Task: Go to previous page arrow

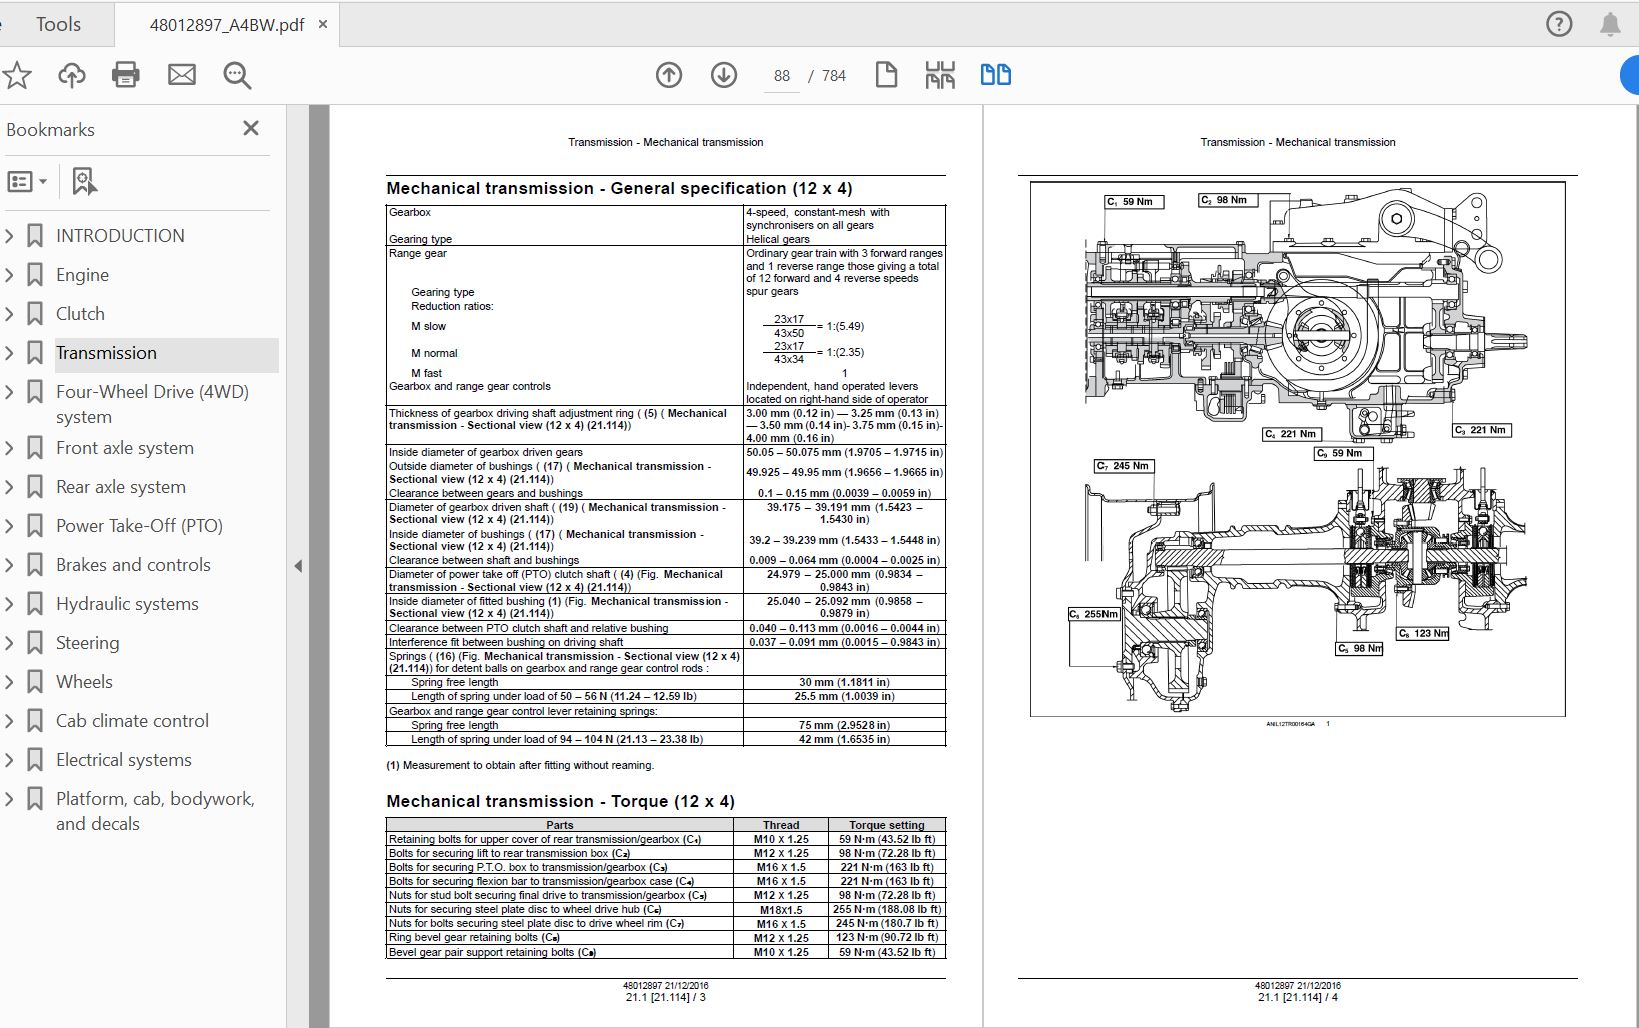Action: 669,75
